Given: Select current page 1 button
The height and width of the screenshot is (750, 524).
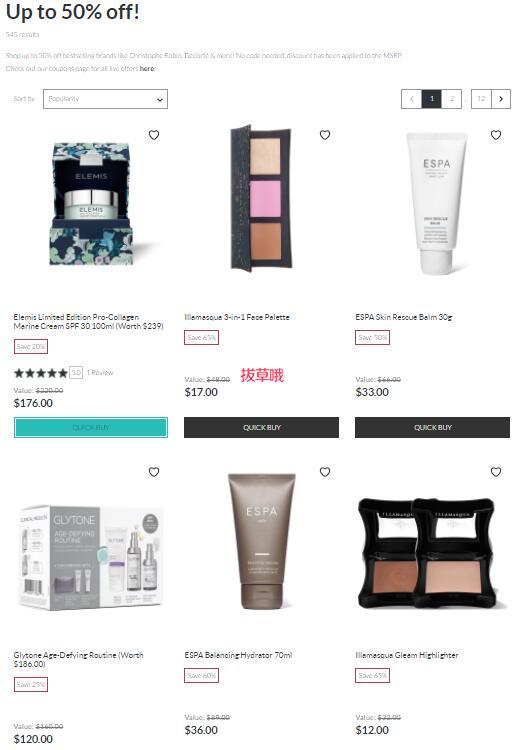Looking at the screenshot, I should pyautogui.click(x=431, y=99).
